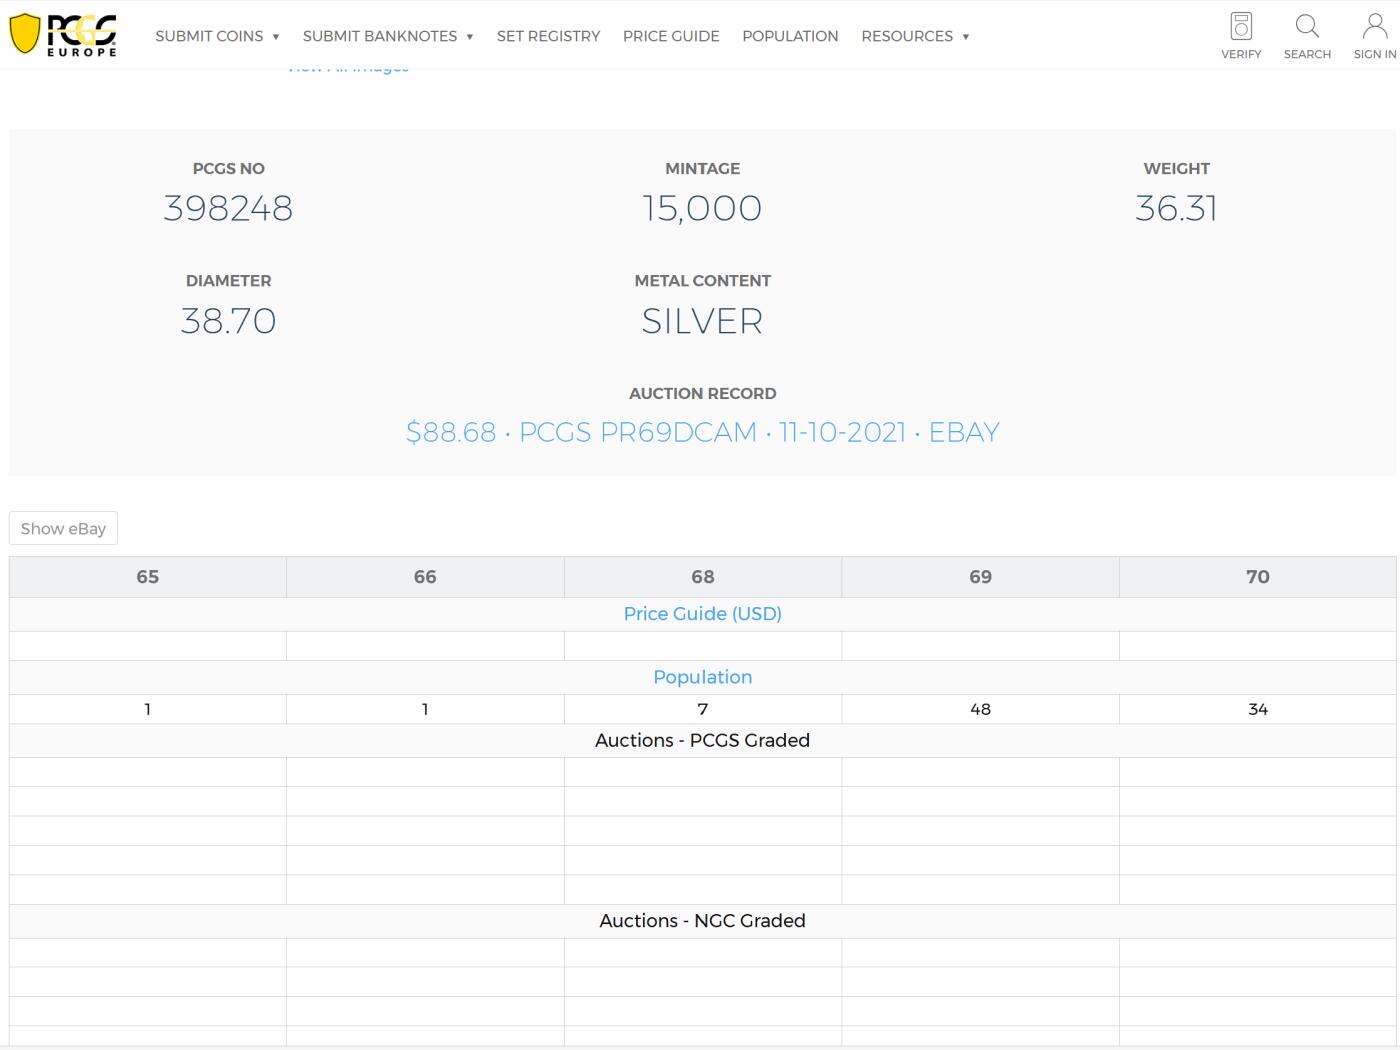Click the Population link in the table
The width and height of the screenshot is (1400, 1050).
(x=702, y=677)
